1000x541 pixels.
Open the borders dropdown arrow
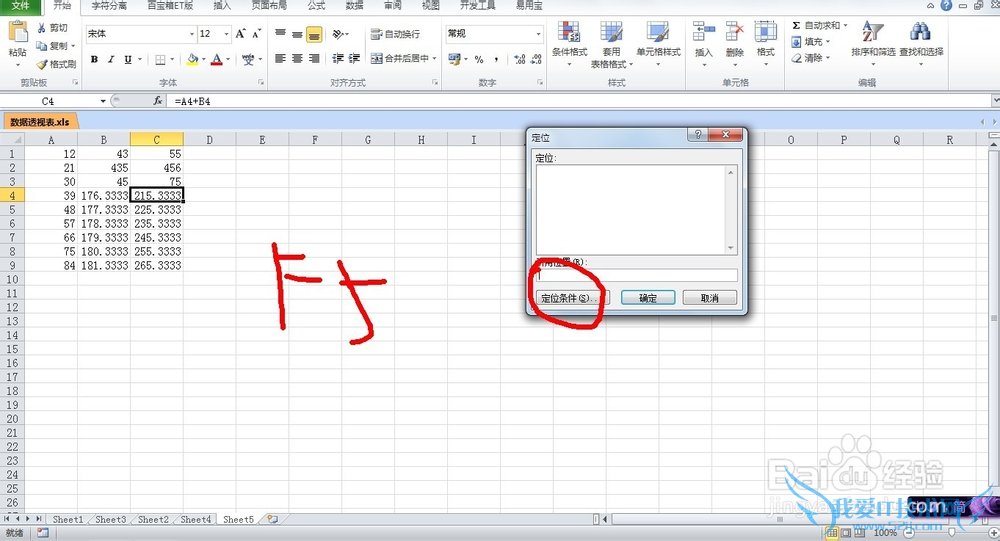pos(172,59)
